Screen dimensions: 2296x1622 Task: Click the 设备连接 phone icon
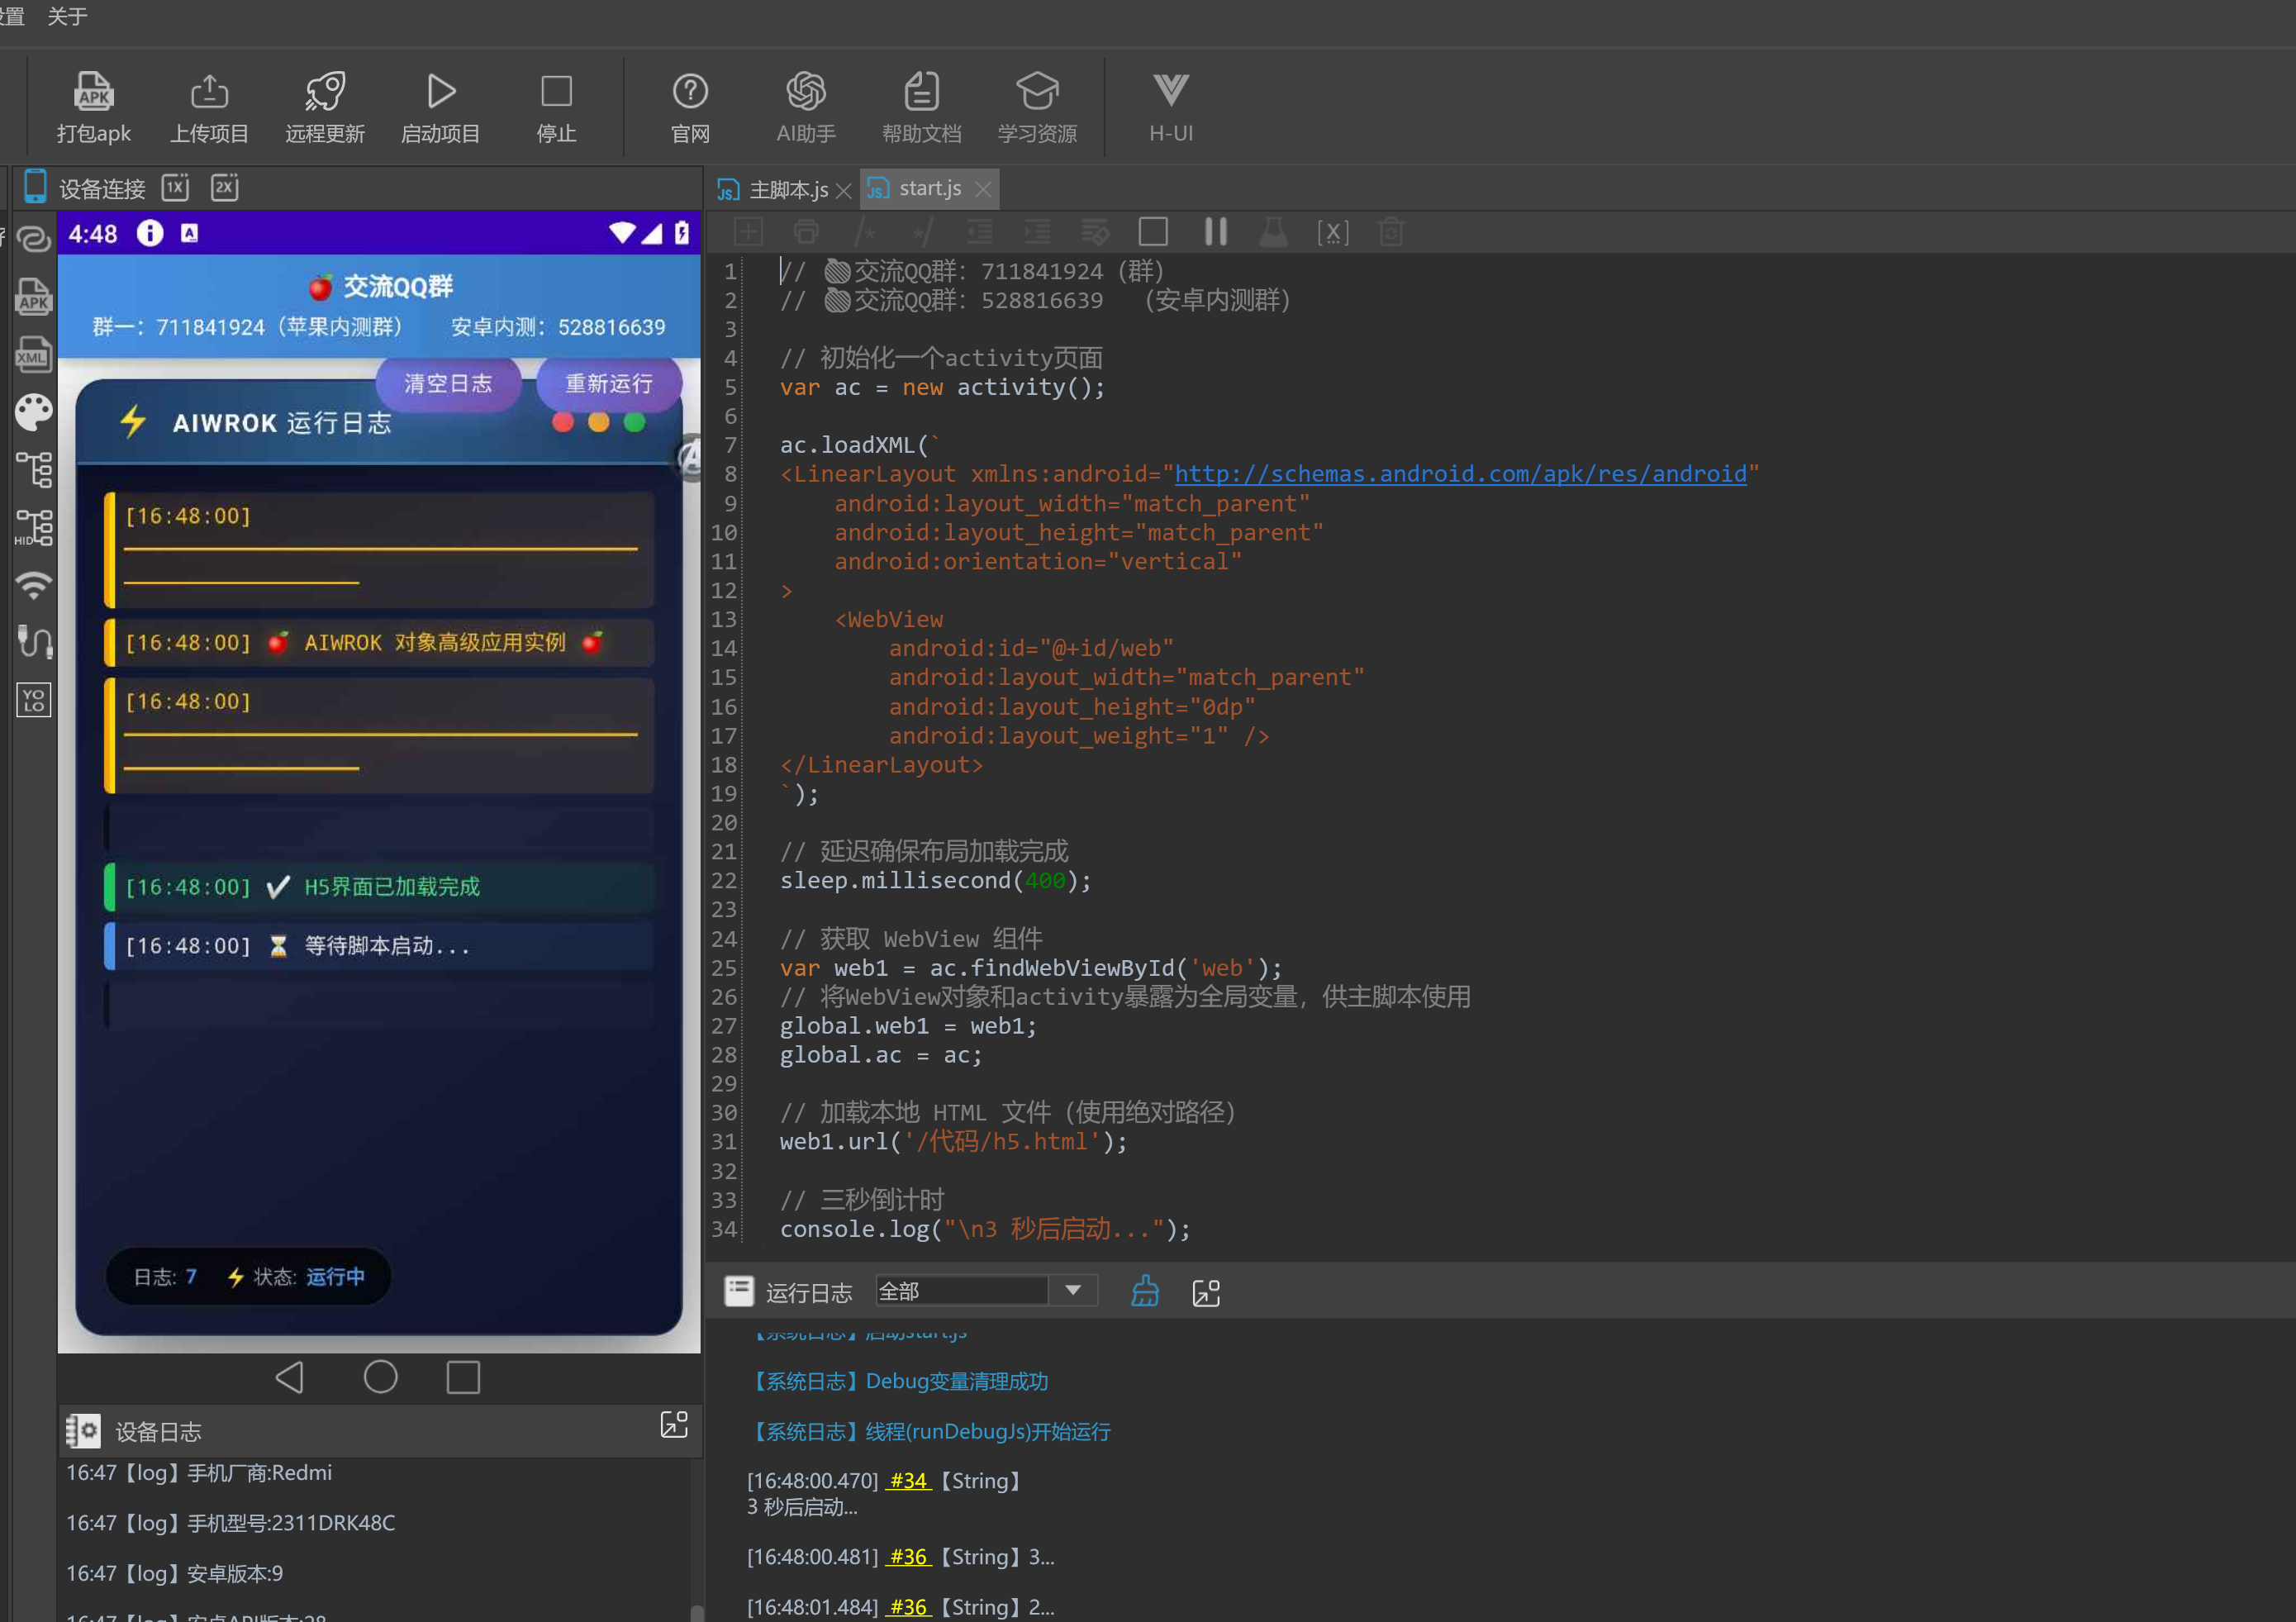35,187
